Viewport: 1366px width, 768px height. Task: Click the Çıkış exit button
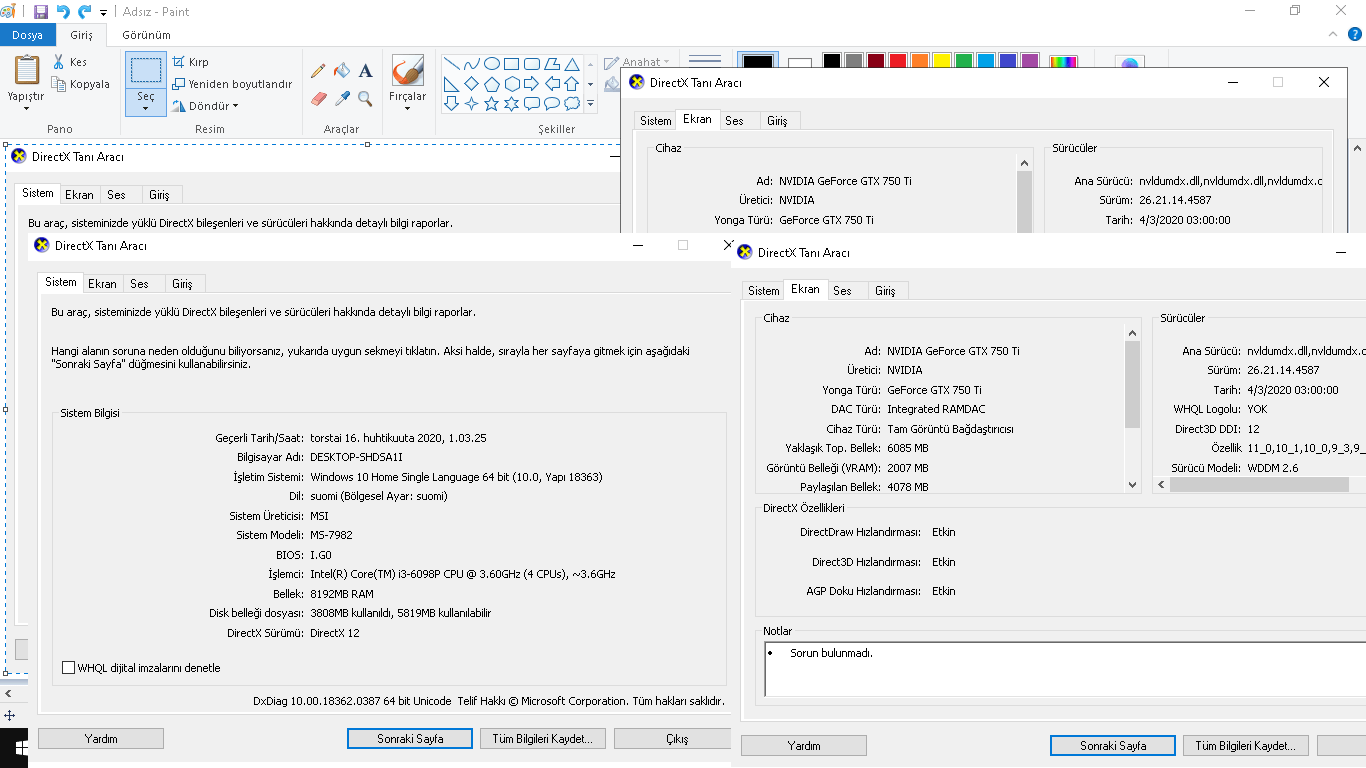pyautogui.click(x=672, y=739)
